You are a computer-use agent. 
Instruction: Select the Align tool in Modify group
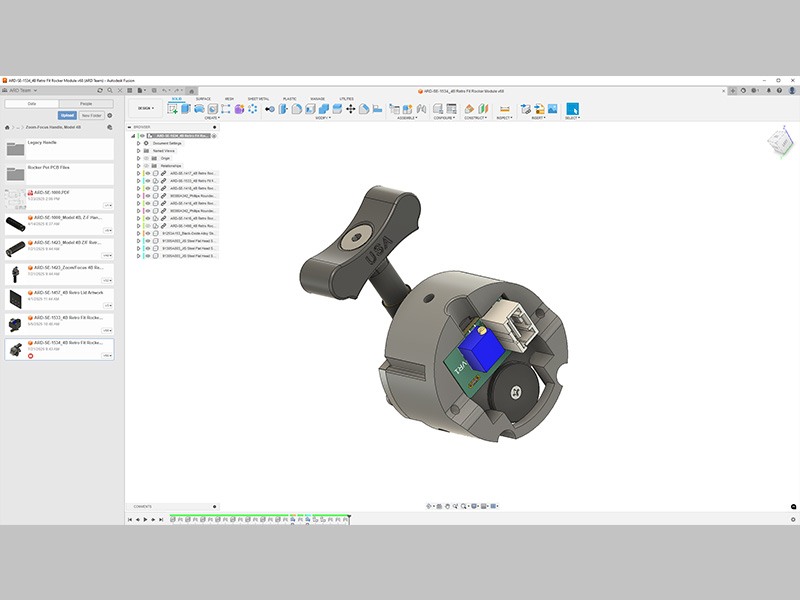(377, 109)
